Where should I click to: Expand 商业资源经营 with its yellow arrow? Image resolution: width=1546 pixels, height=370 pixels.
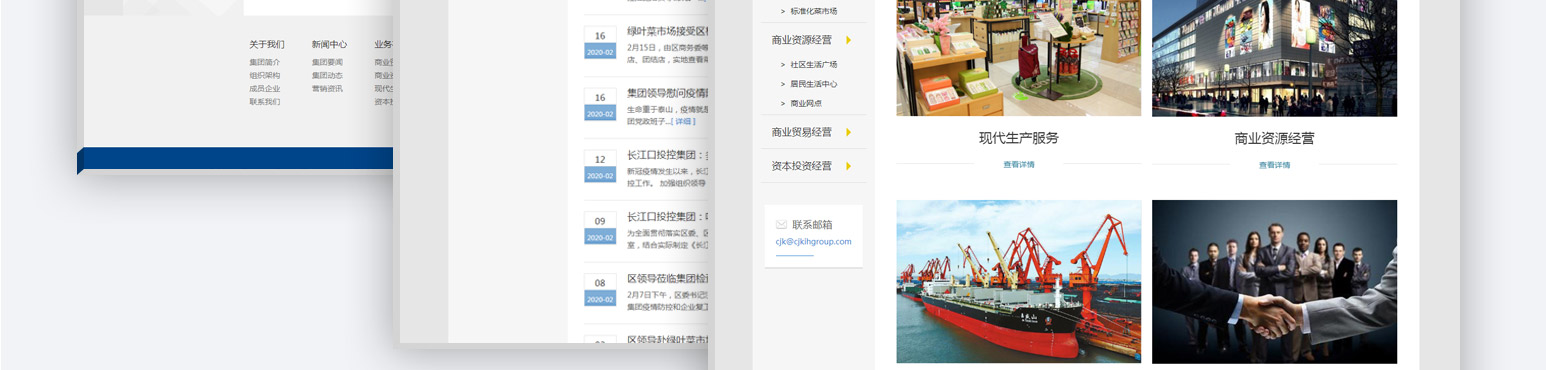coord(848,40)
